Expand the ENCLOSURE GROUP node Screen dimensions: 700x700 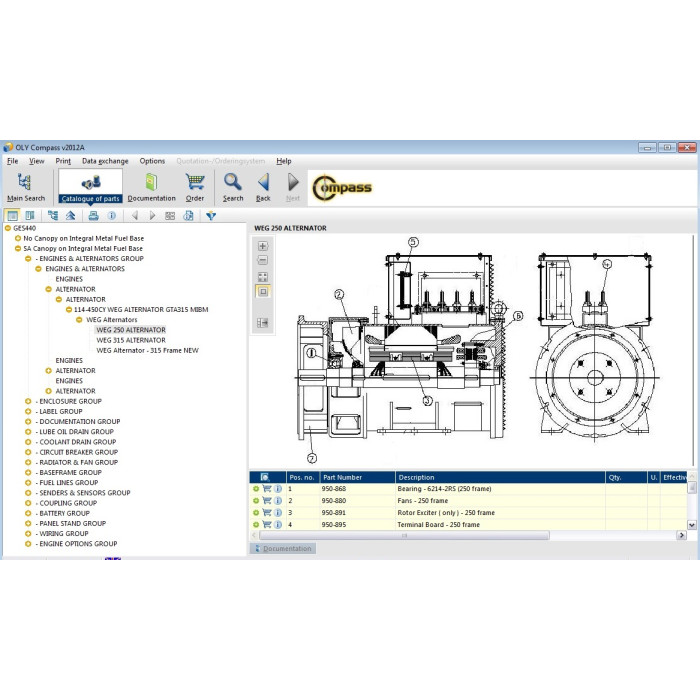(28, 401)
